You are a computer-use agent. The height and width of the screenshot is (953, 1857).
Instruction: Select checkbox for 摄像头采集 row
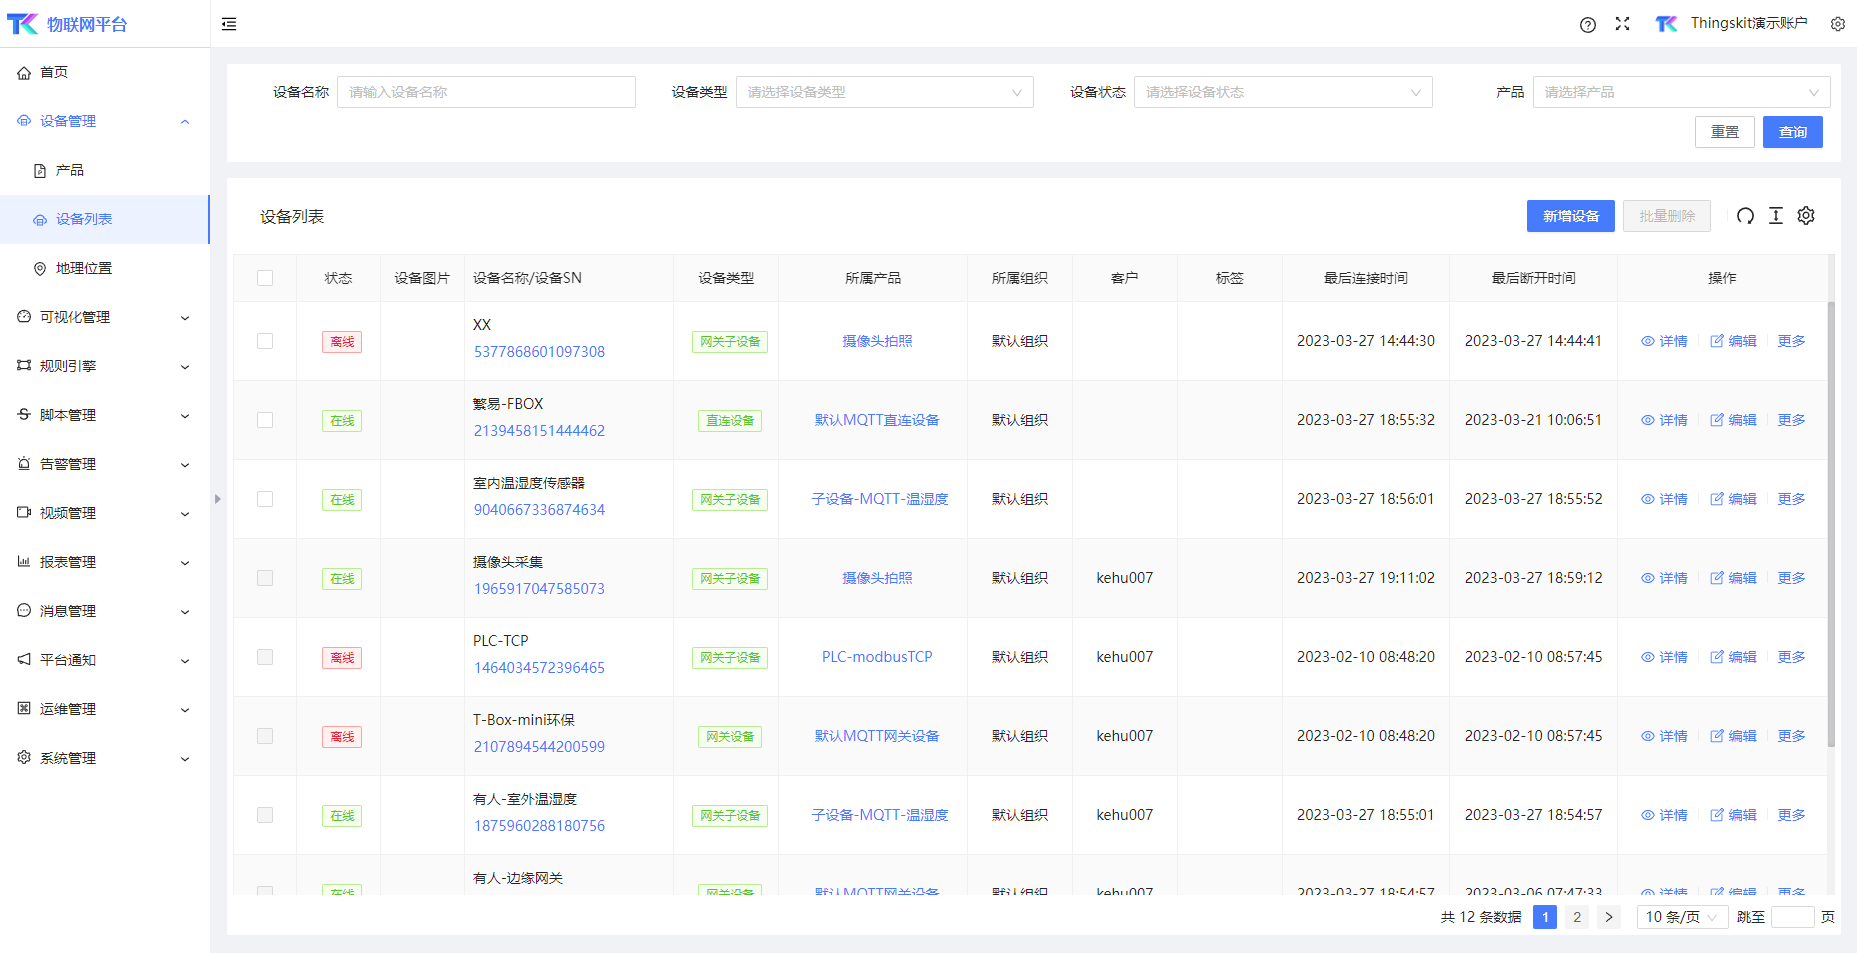click(x=265, y=578)
